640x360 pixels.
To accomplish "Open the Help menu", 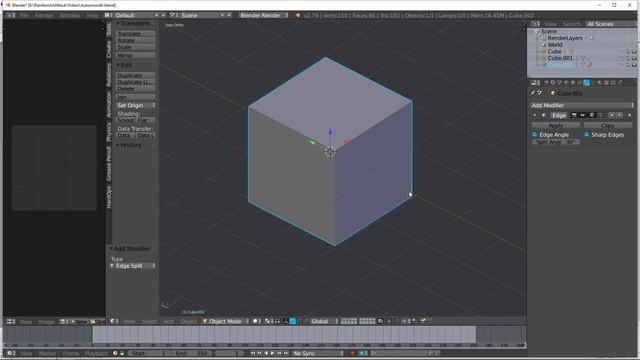I will tap(92, 15).
